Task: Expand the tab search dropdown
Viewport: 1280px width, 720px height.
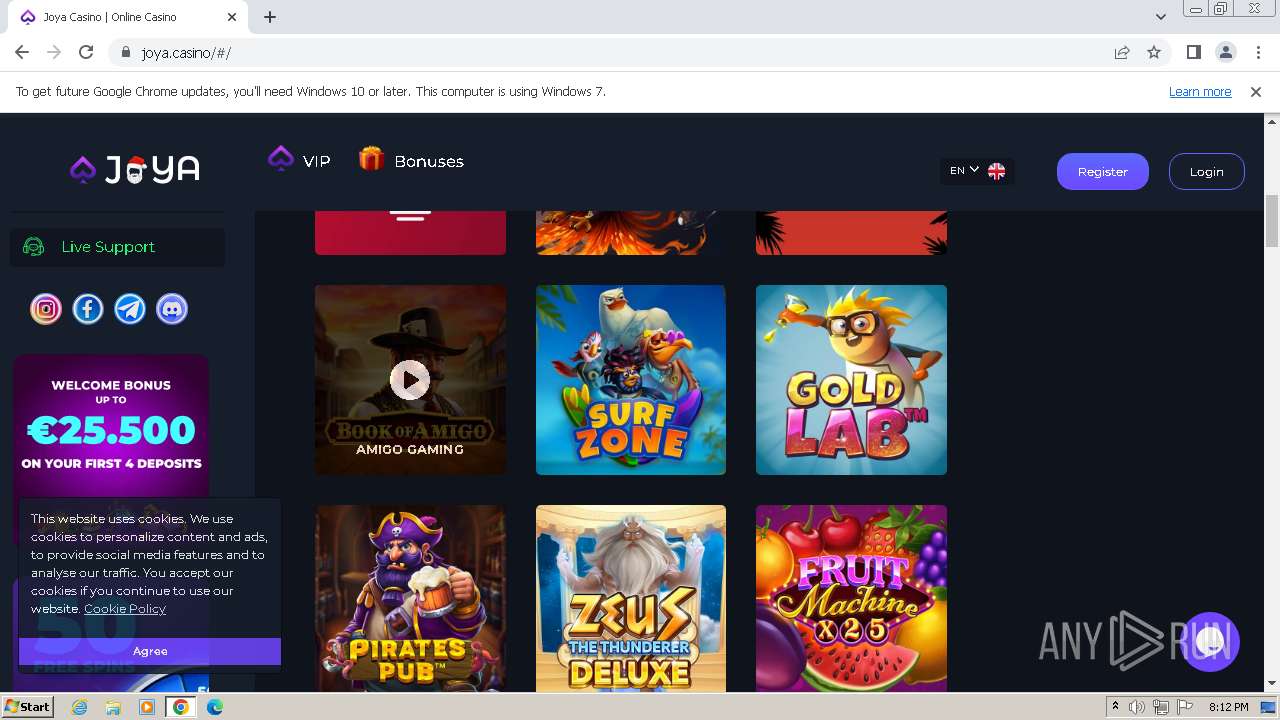Action: point(1160,17)
